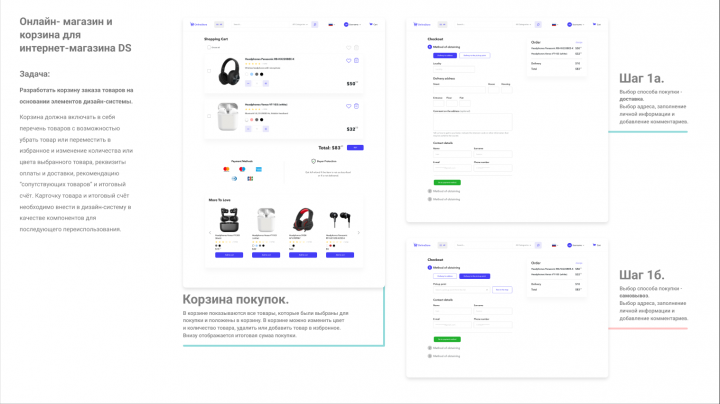Increase Honor earbuds quantity with plus button
This screenshot has width=720, height=404.
(265, 129)
